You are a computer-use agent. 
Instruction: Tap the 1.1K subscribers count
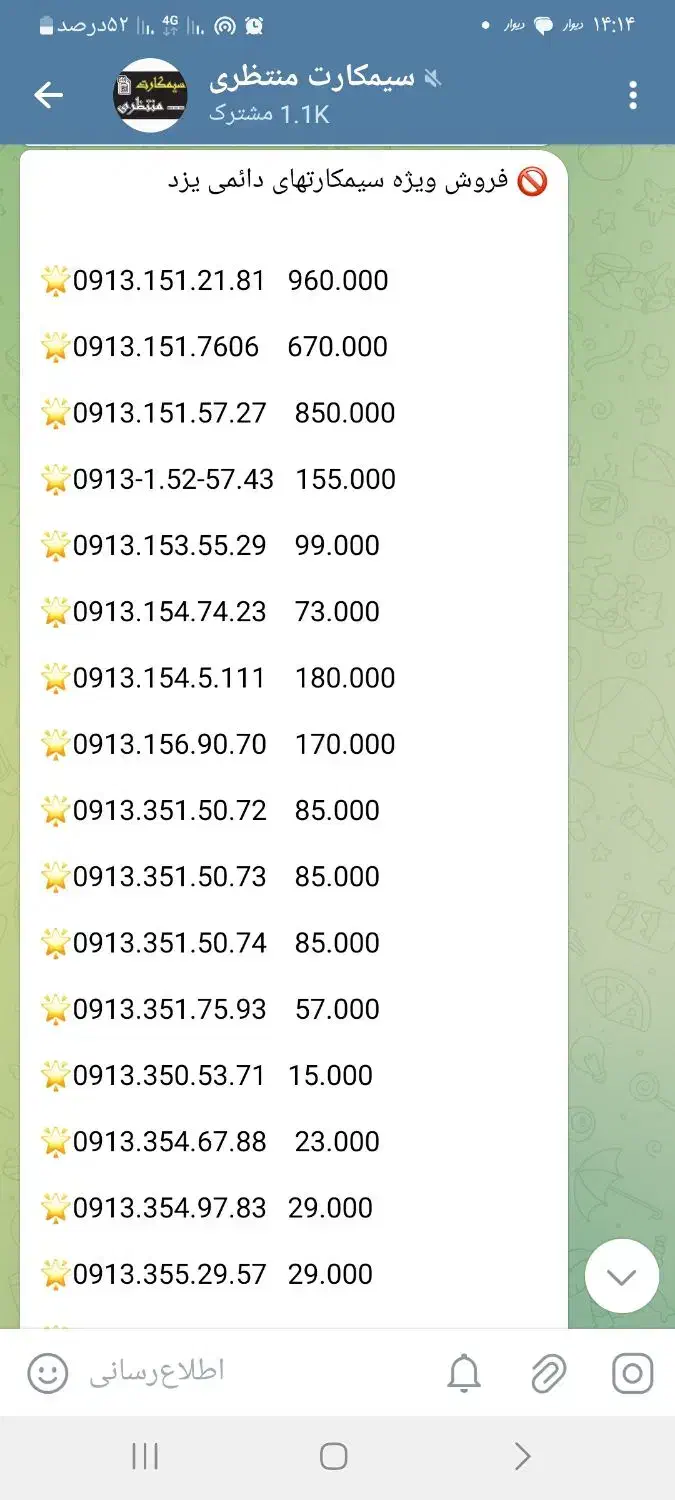coord(269,114)
